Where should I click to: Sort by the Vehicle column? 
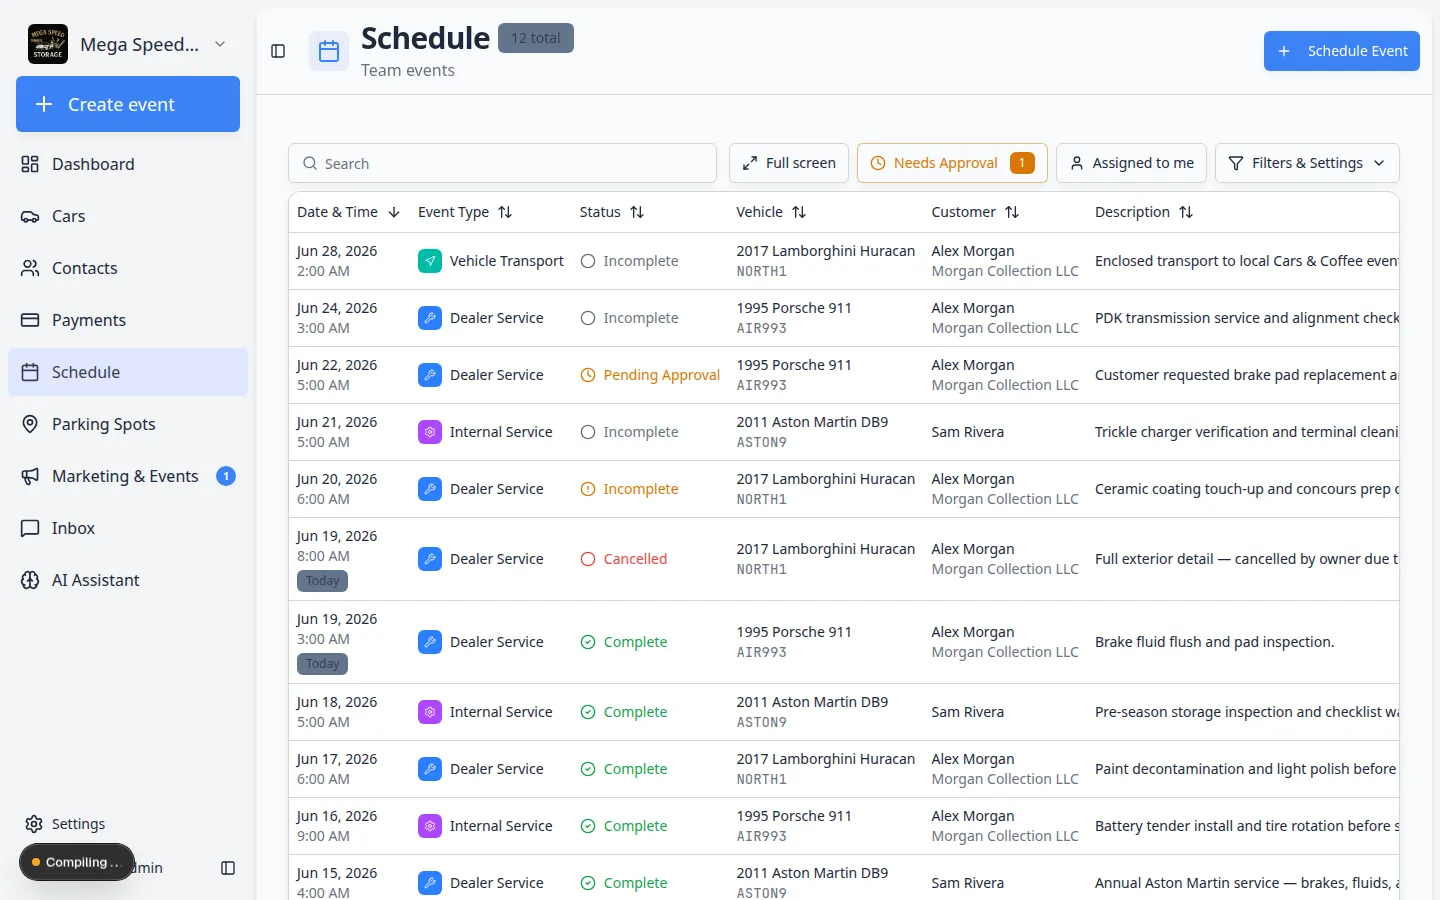771,212
